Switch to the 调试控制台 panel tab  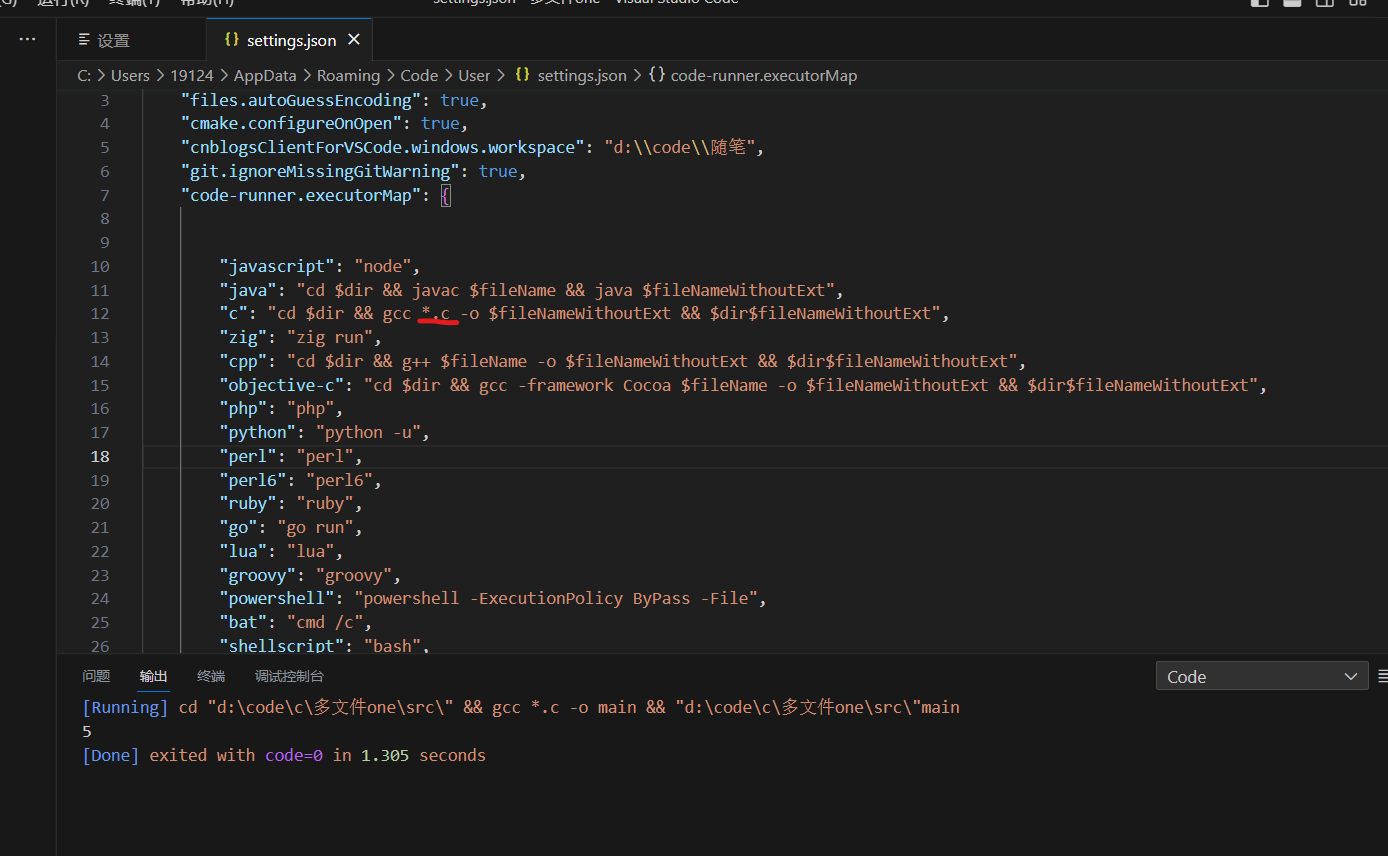tap(289, 677)
